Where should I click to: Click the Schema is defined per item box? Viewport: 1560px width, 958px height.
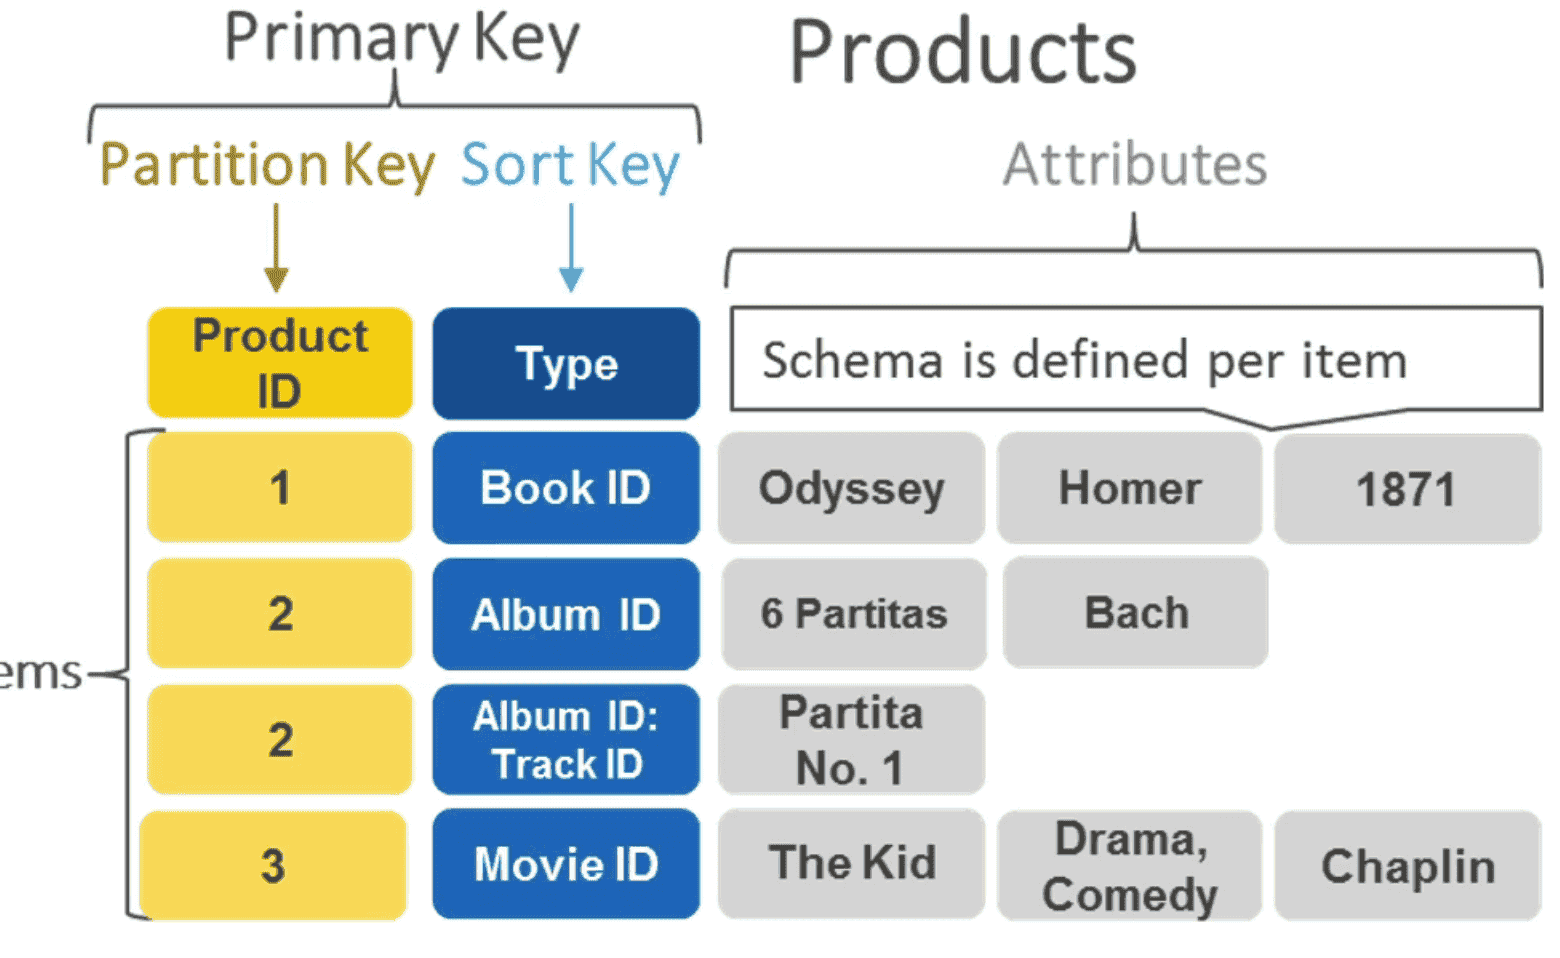(1135, 360)
